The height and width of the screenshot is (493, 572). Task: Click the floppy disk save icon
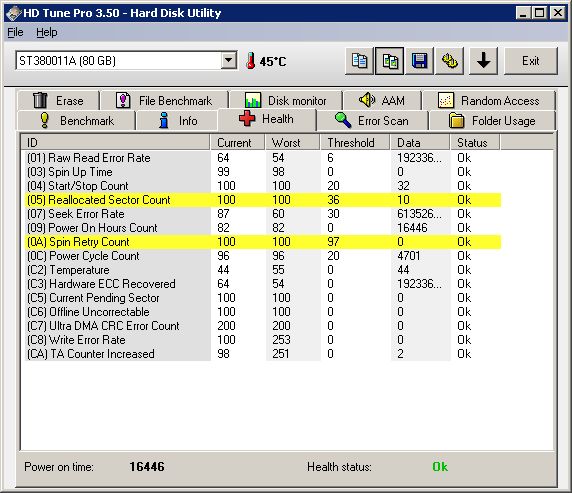(420, 61)
